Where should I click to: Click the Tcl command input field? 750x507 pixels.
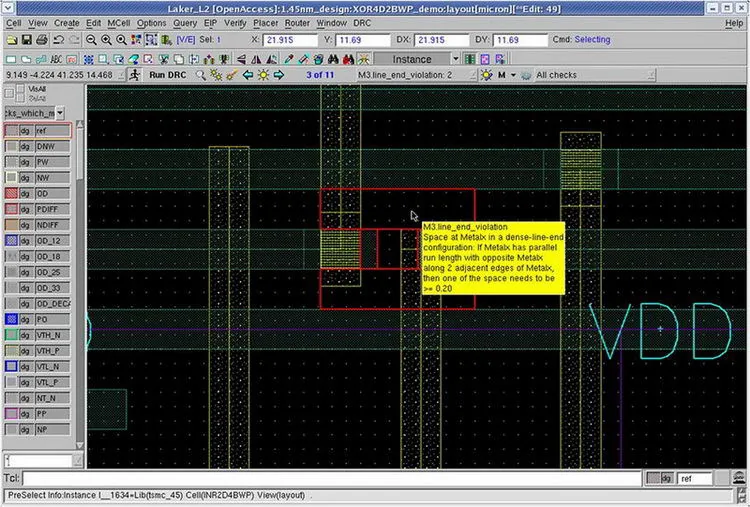[331, 478]
